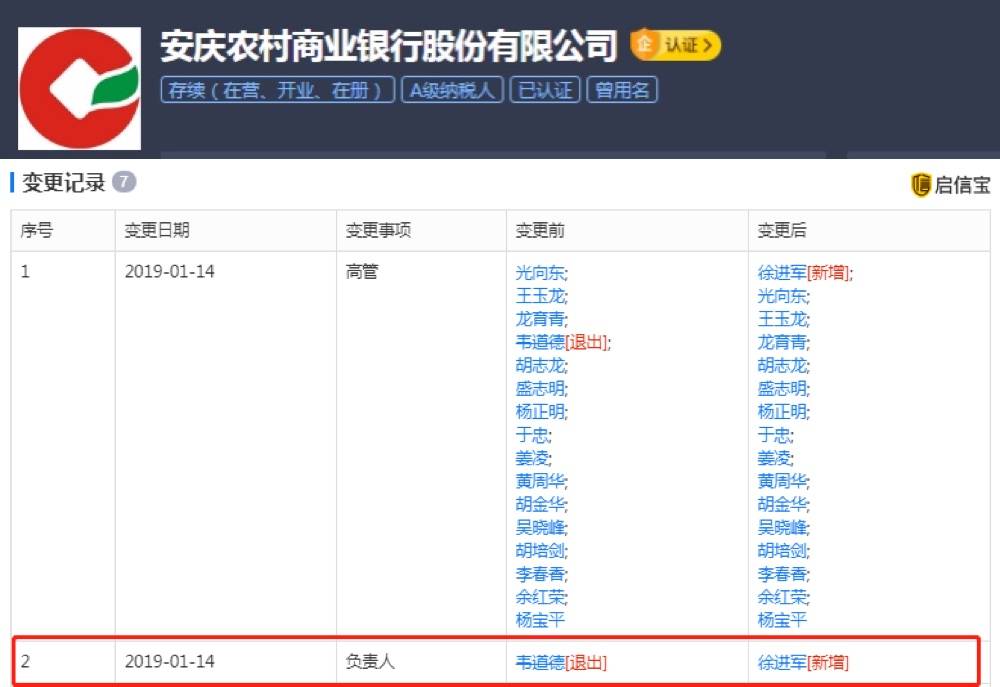The height and width of the screenshot is (687, 1000).
Task: Click the circled 7 count badge beside 变更记录
Action: (x=123, y=183)
